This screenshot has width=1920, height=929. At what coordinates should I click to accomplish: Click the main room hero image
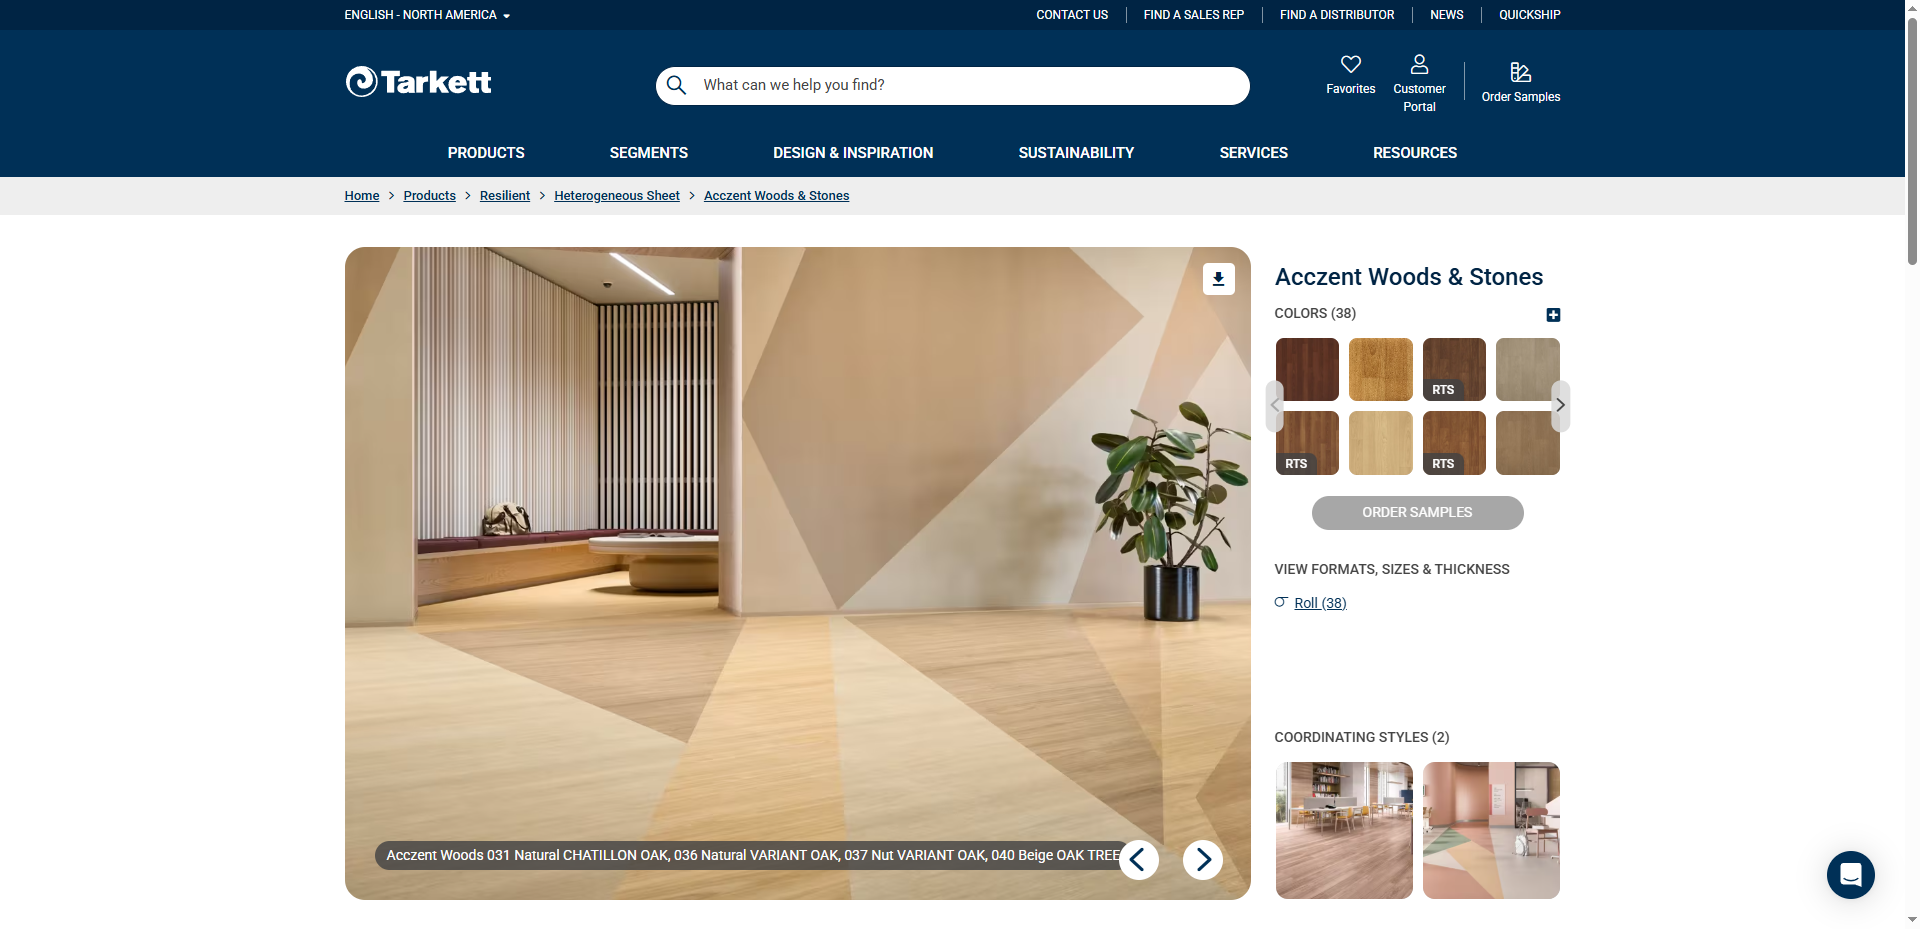[x=797, y=573]
